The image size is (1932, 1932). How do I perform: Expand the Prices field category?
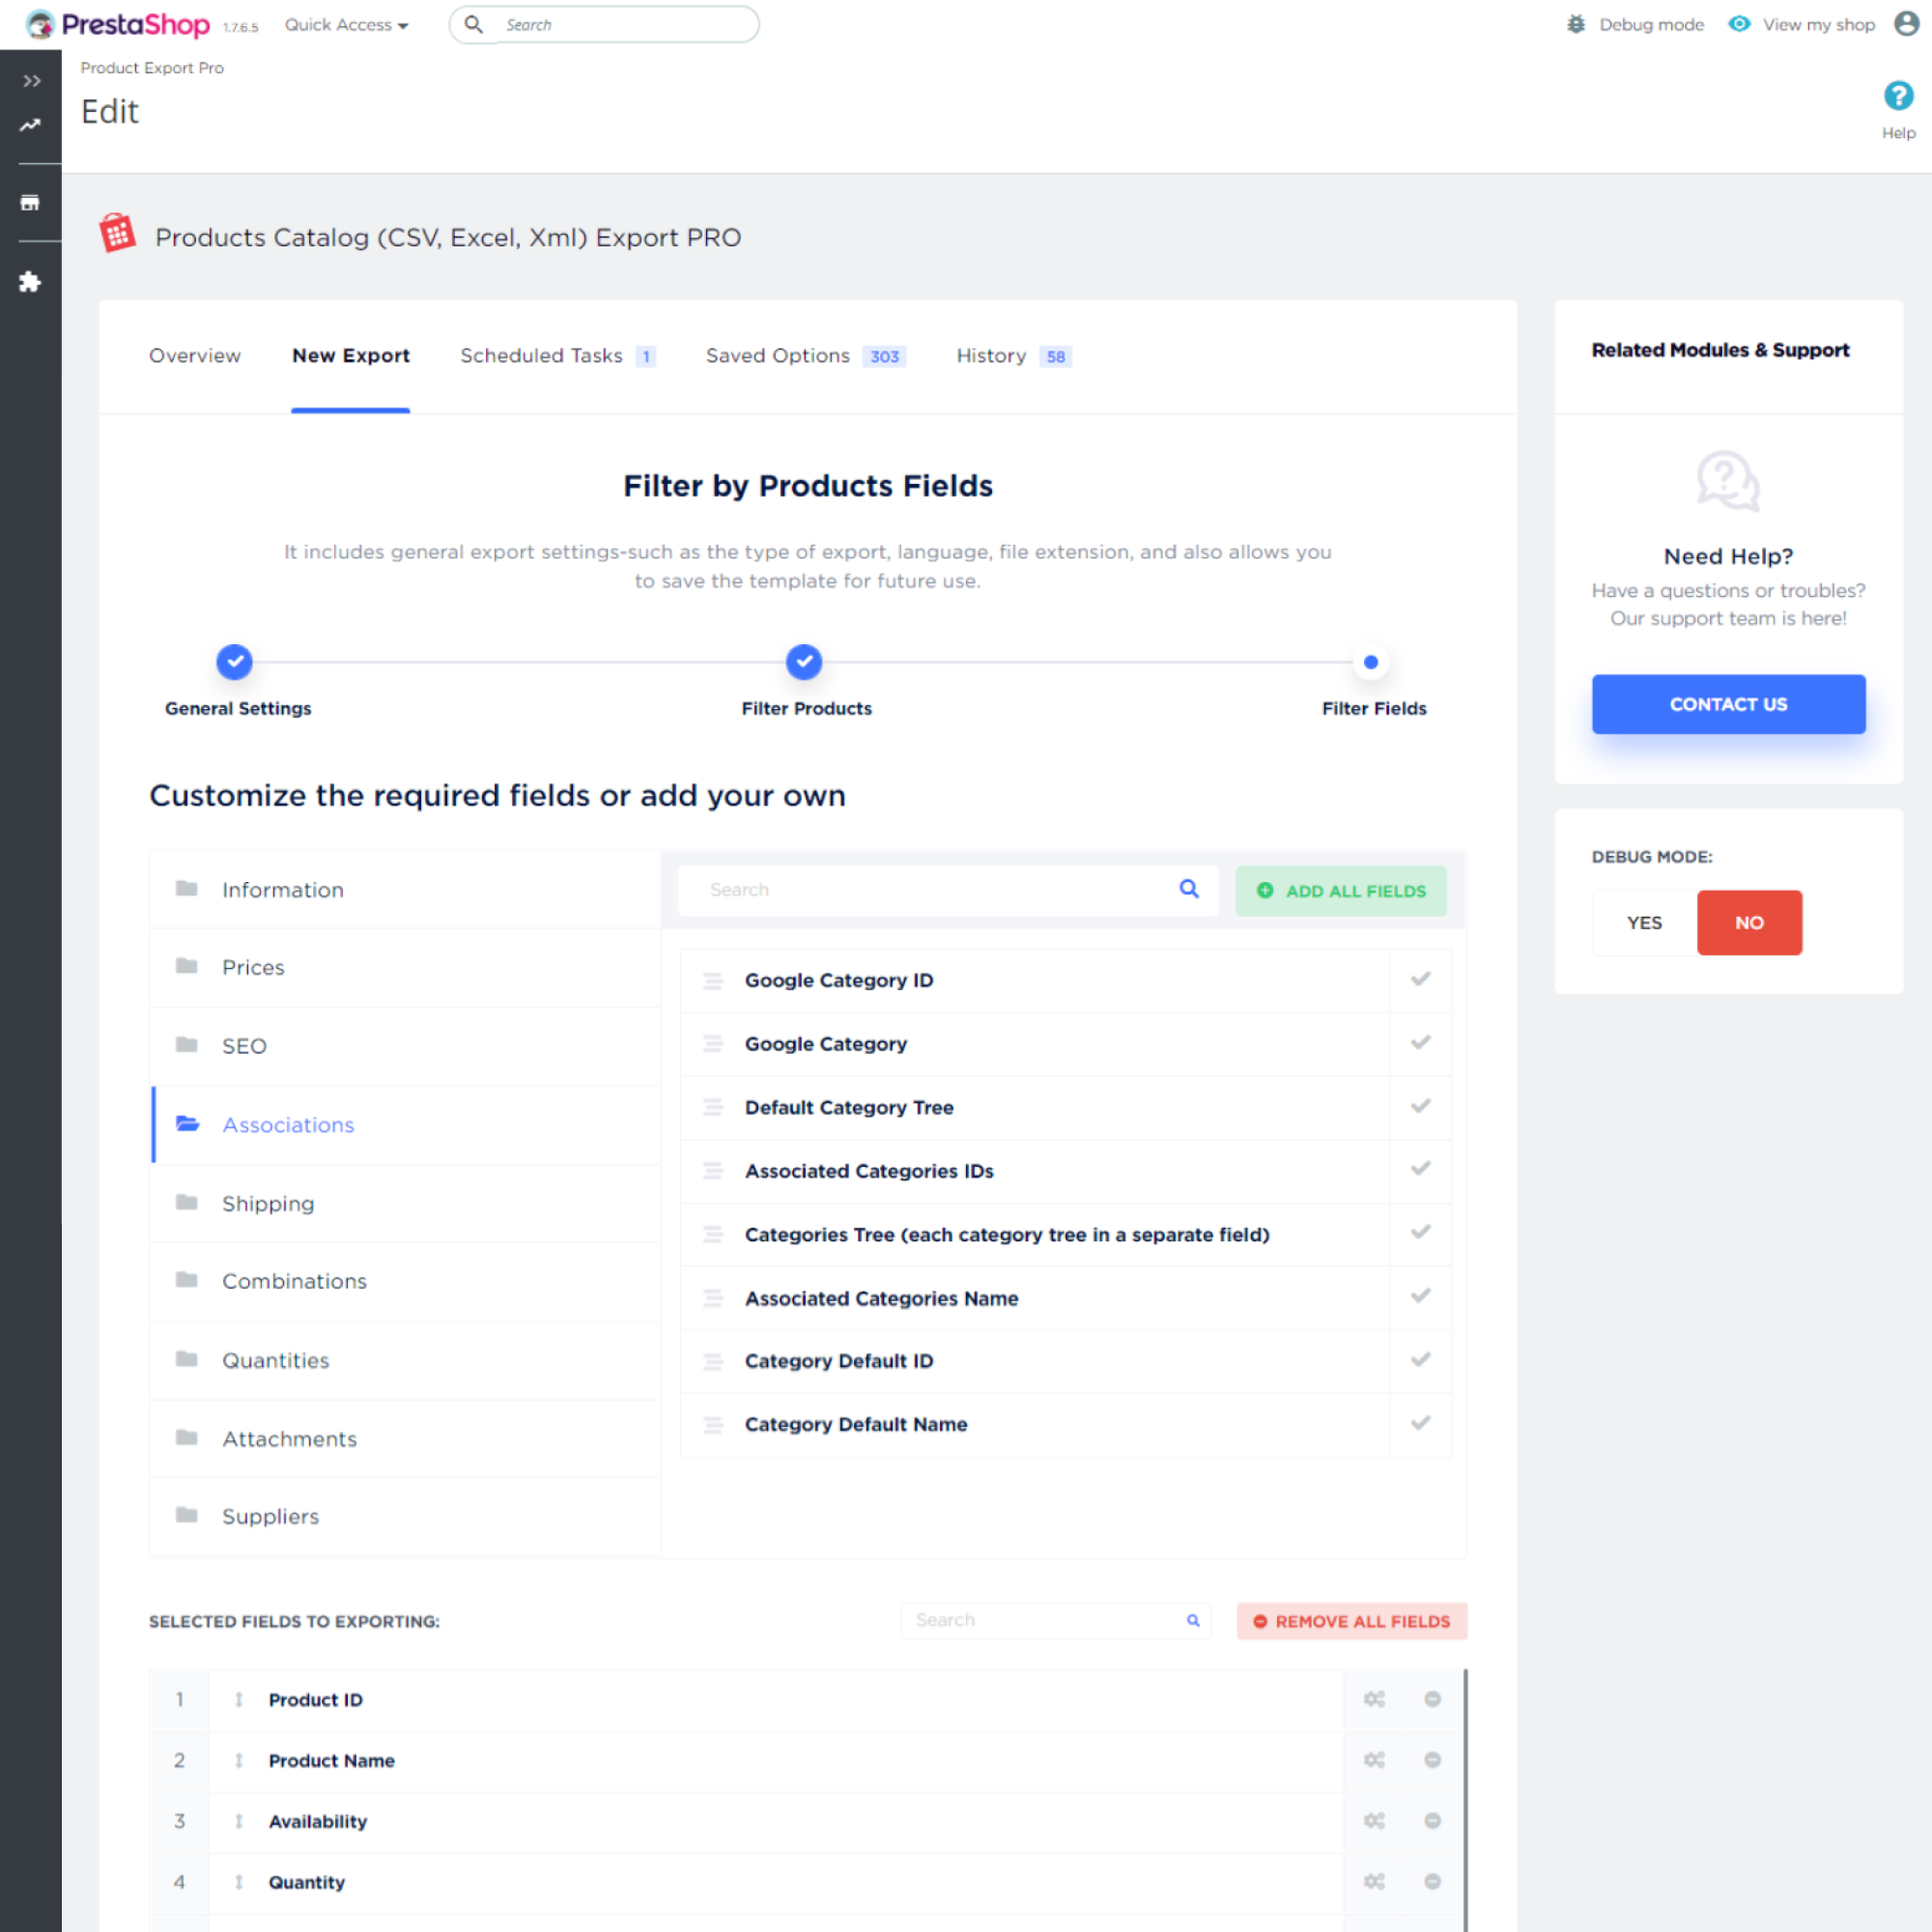[253, 967]
